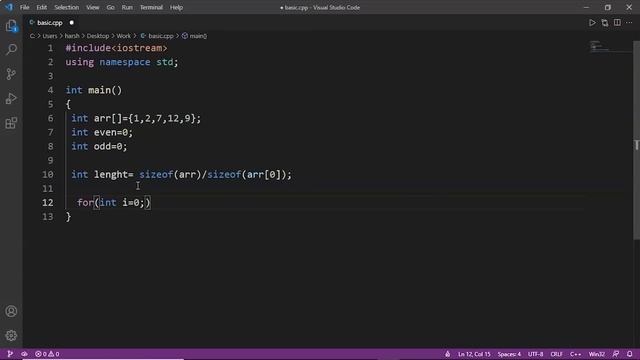The width and height of the screenshot is (640, 360).
Task: Click Ln 12, Col 15 in status bar
Action: [x=474, y=354]
